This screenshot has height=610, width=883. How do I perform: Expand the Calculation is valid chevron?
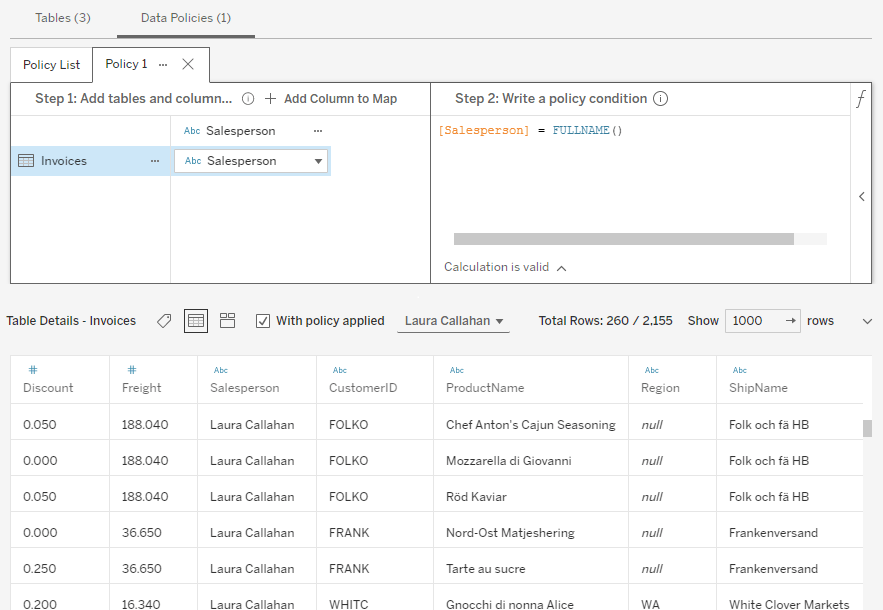[x=561, y=268]
